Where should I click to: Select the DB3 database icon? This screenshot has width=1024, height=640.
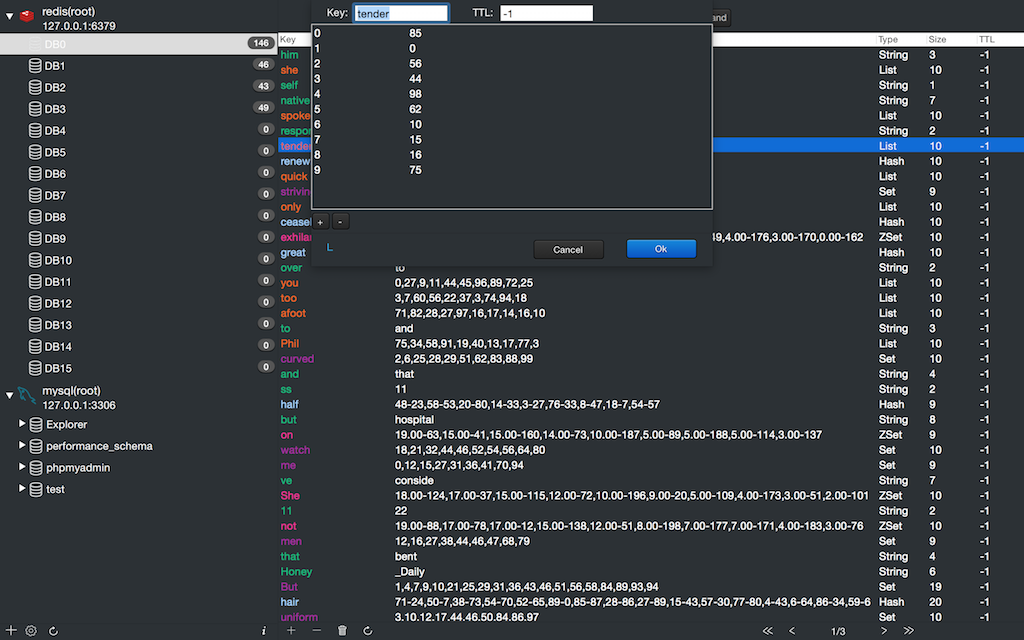[35, 109]
